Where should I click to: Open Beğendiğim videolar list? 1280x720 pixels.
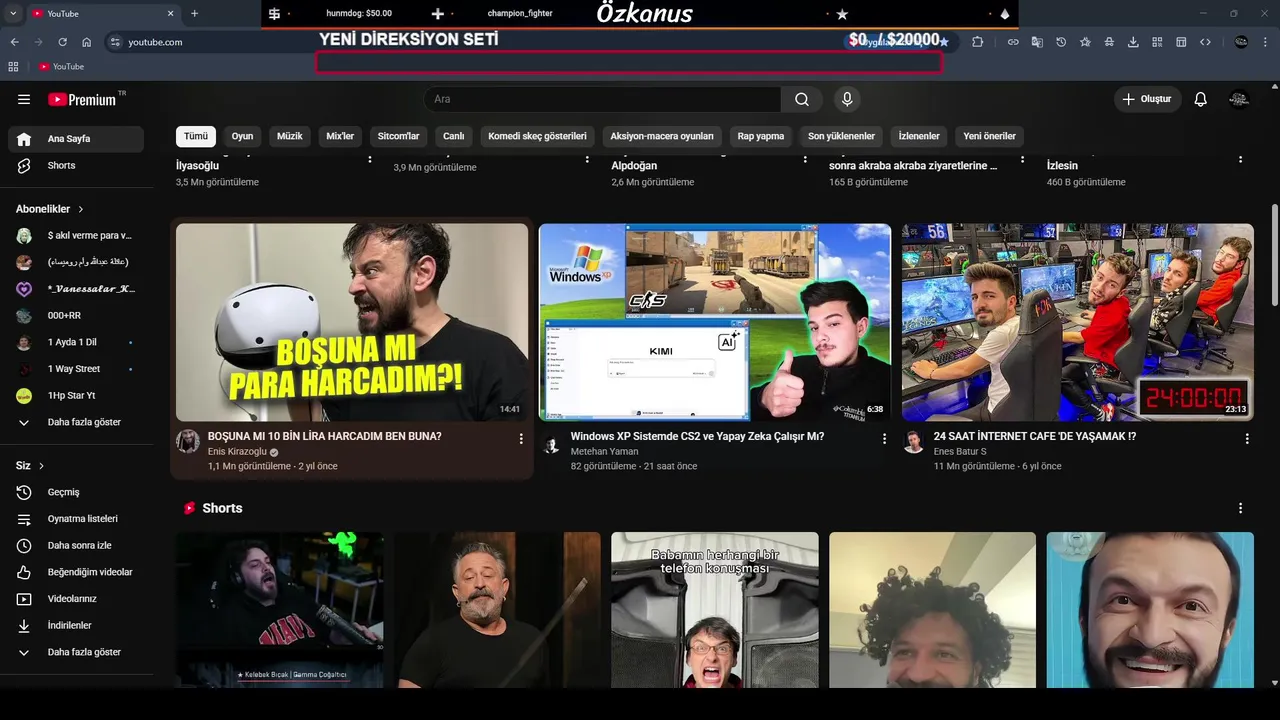(76, 572)
